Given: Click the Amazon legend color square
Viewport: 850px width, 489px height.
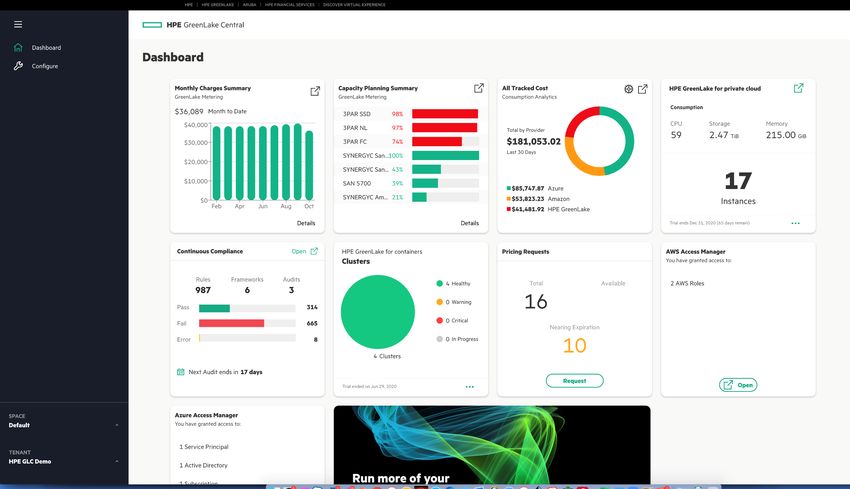Looking at the screenshot, I should point(508,199).
